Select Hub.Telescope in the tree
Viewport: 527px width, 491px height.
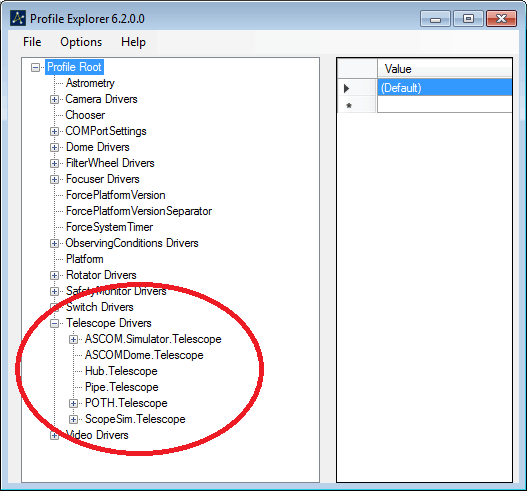(121, 371)
